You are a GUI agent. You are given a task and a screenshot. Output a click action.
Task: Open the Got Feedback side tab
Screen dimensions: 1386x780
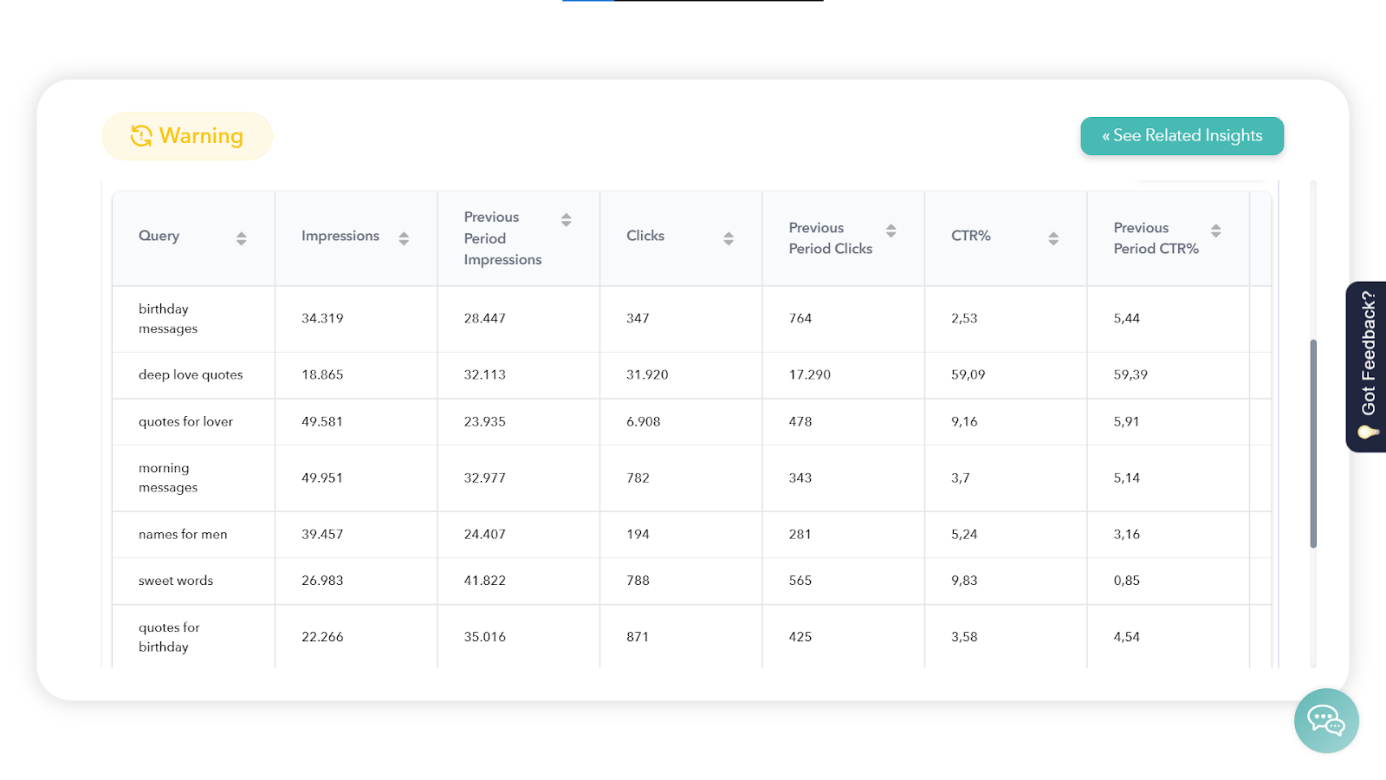coord(1366,367)
